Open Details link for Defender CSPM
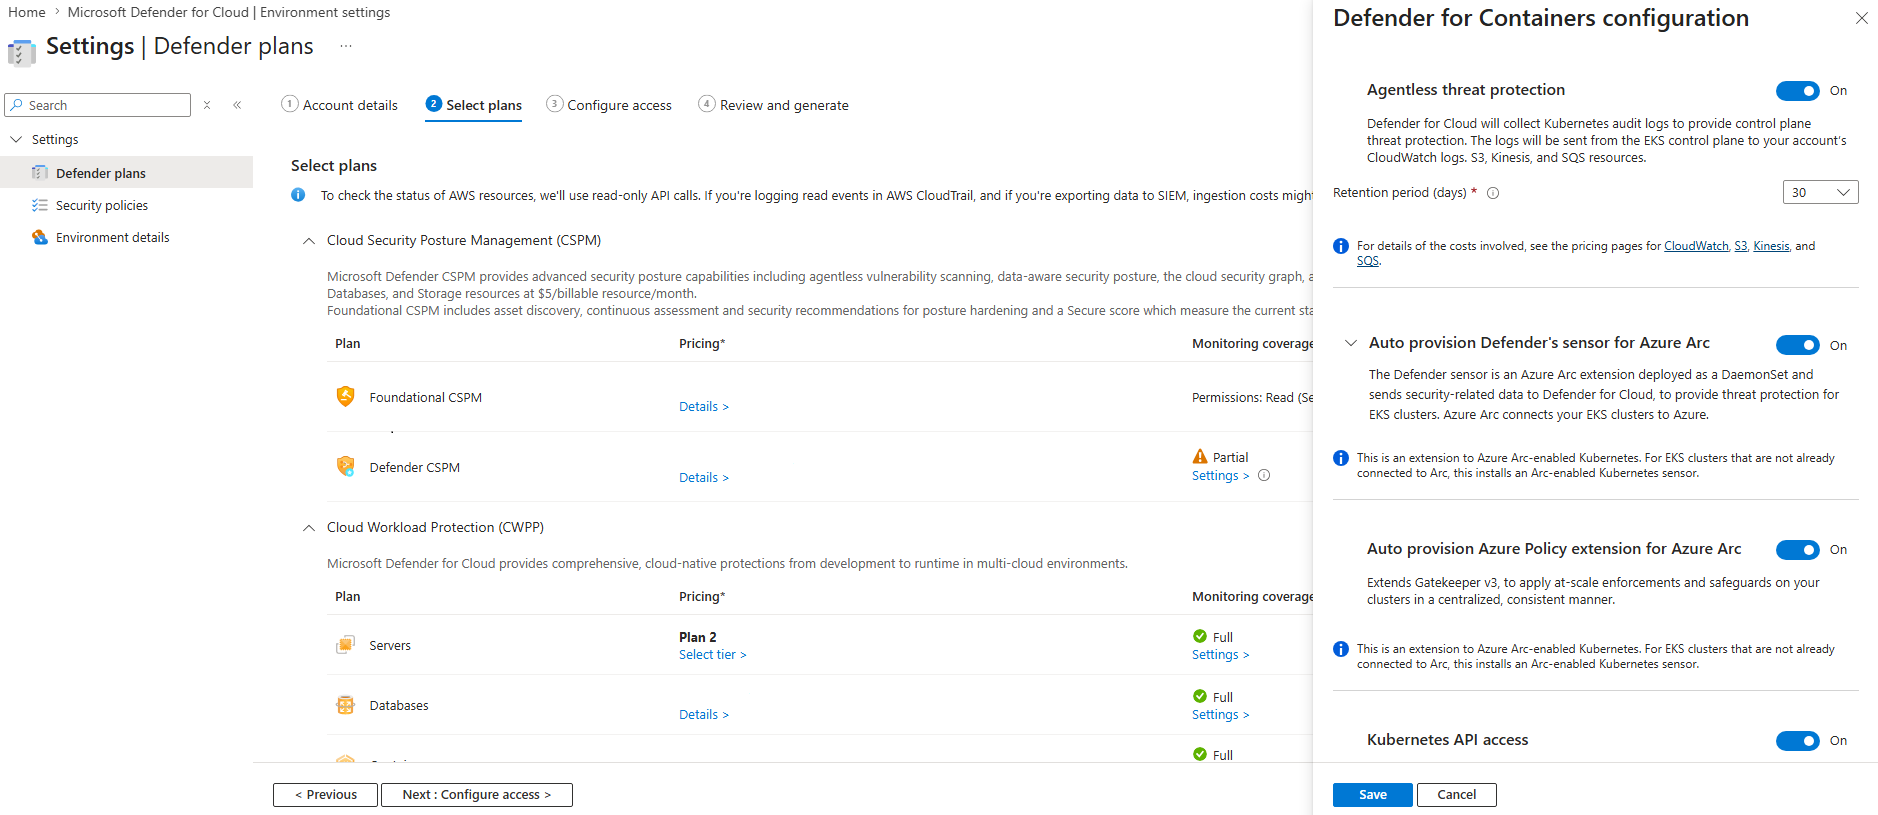Image resolution: width=1878 pixels, height=815 pixels. click(x=704, y=478)
